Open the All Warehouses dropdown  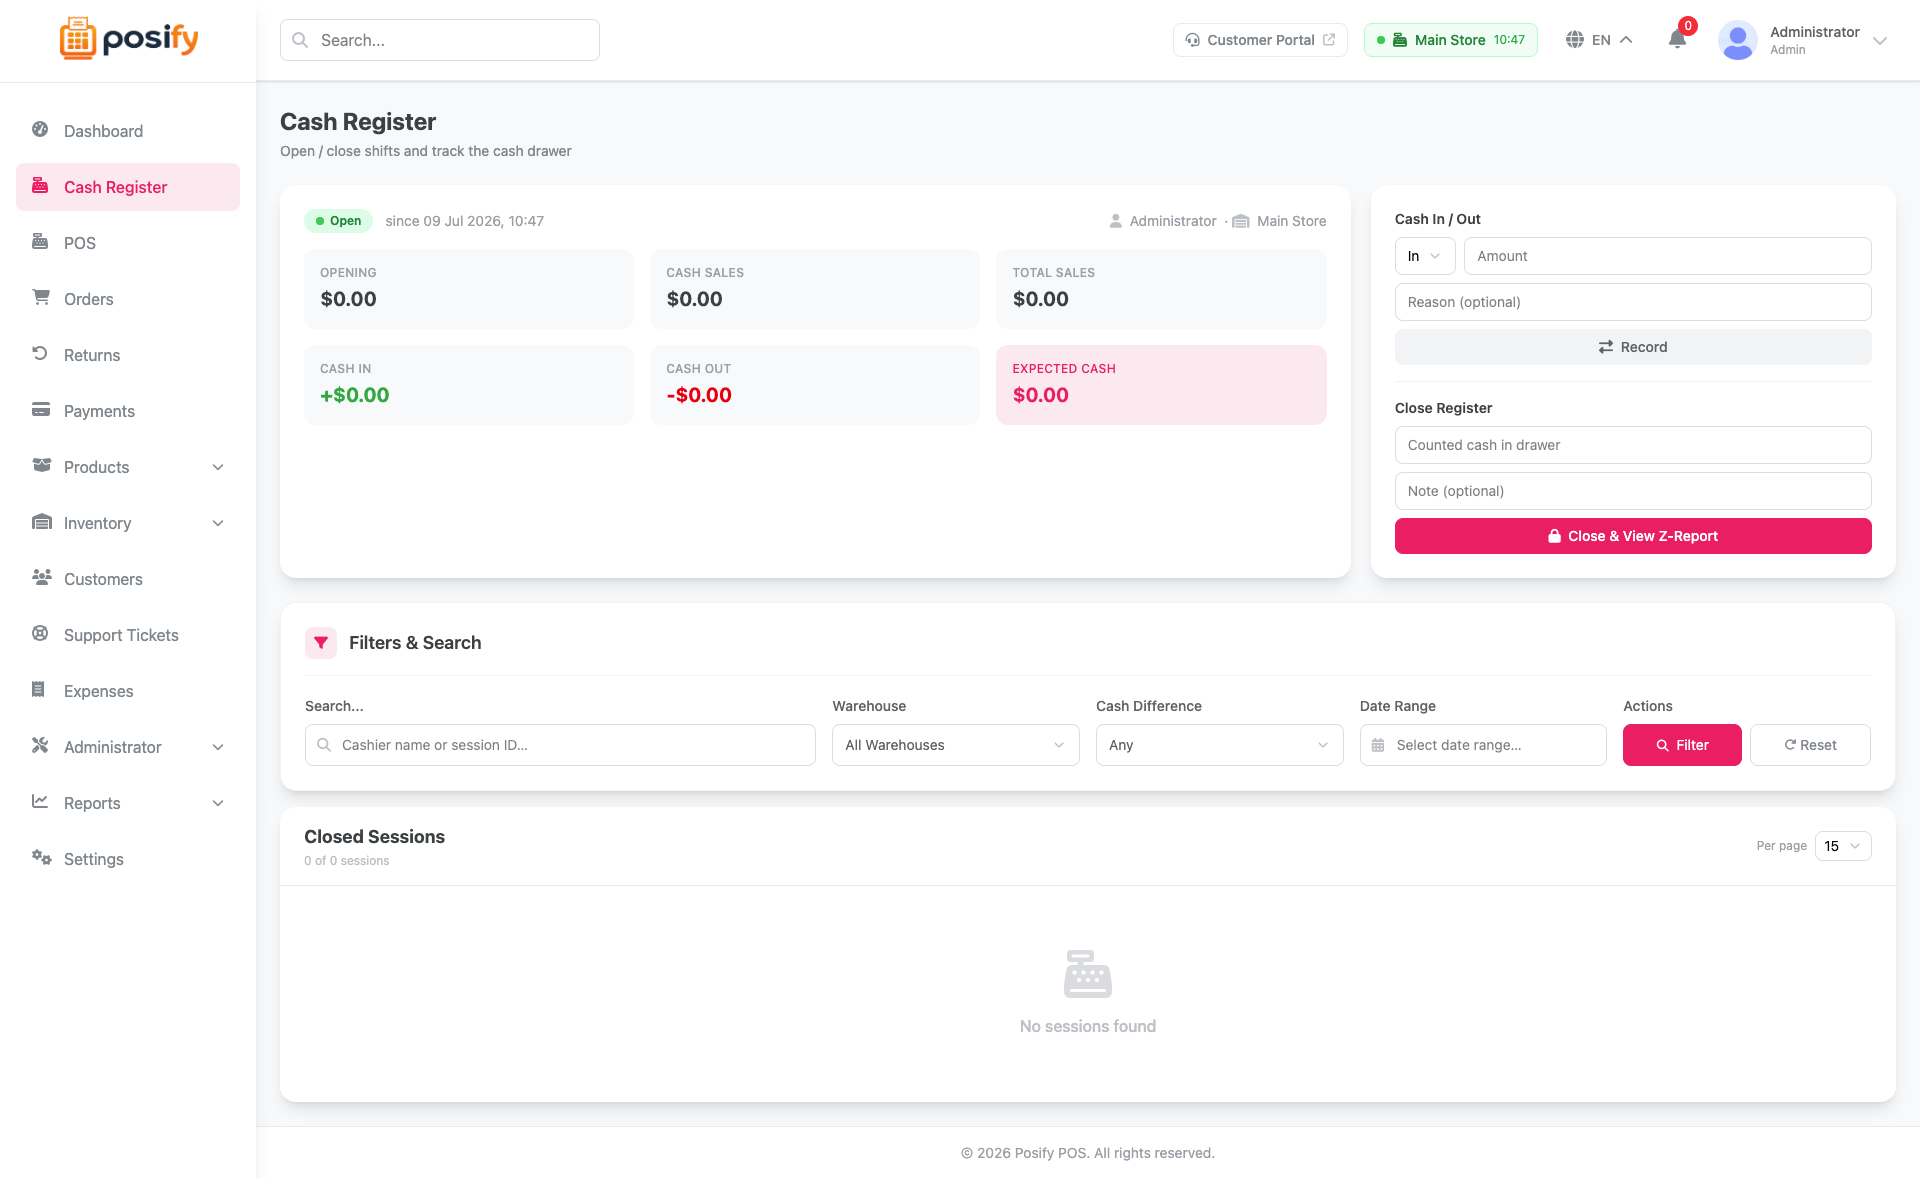tap(955, 745)
